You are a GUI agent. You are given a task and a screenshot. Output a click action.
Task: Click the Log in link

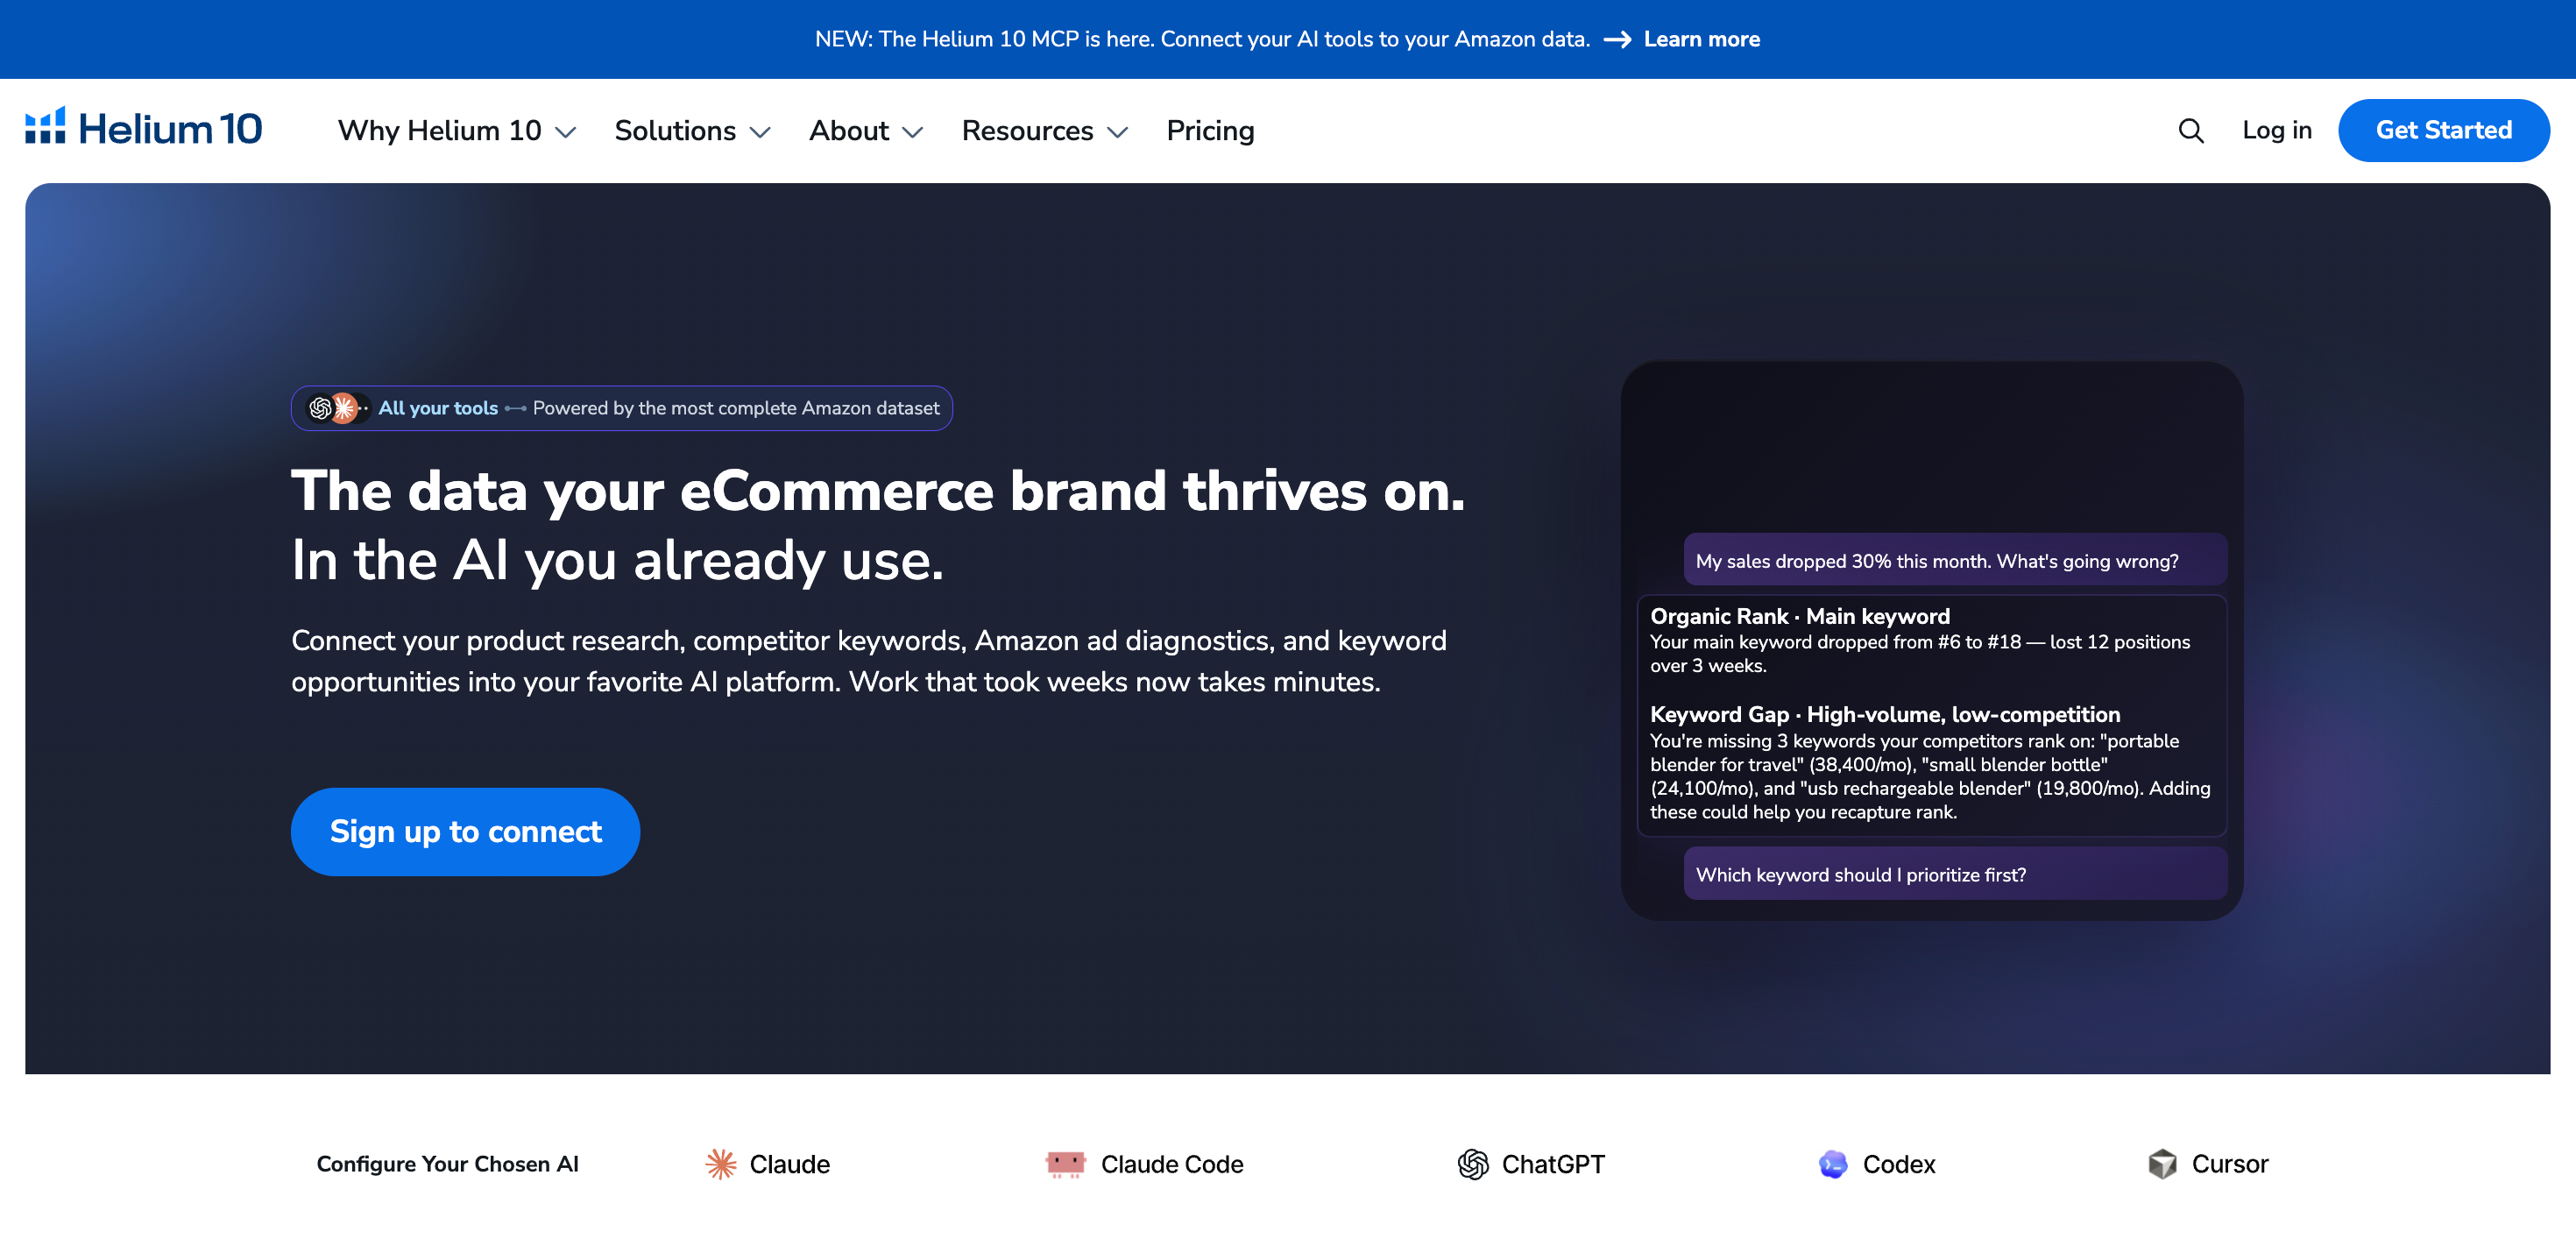[2276, 130]
